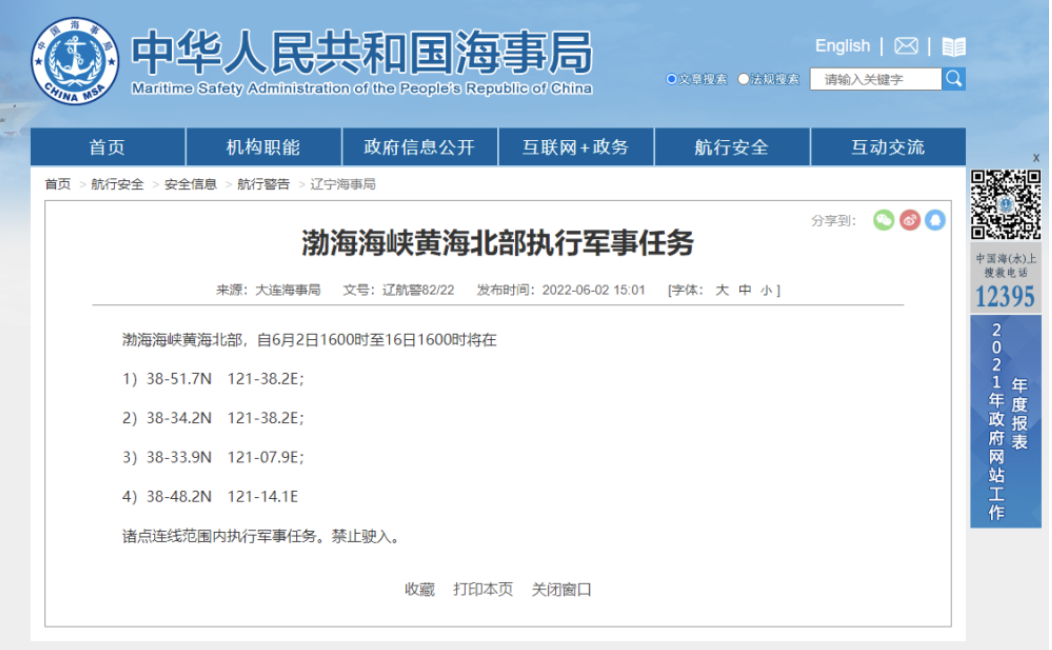Click the magnifier search button

pyautogui.click(x=954, y=78)
